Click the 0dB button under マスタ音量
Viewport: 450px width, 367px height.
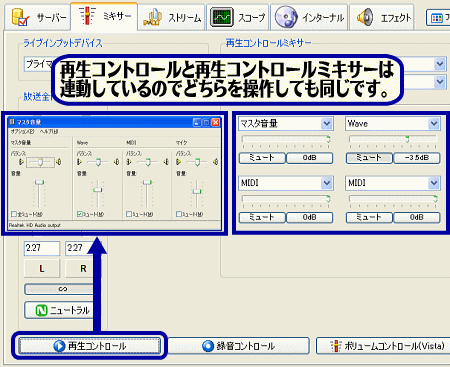point(310,158)
